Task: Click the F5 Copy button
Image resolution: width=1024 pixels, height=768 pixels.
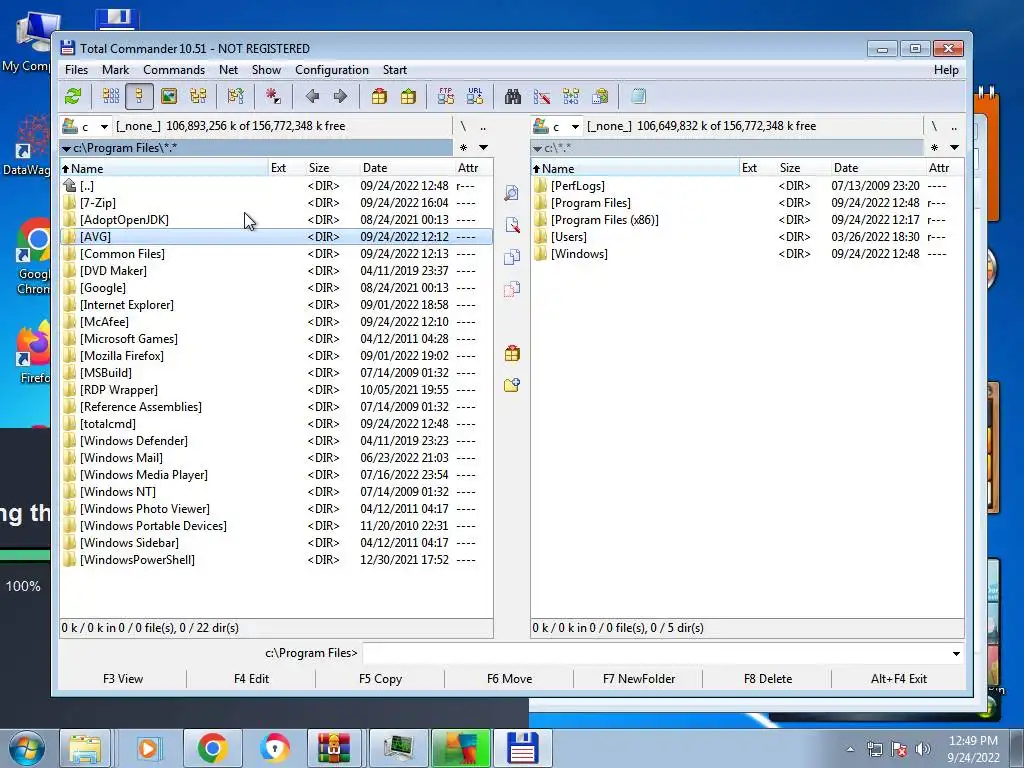Action: [380, 679]
